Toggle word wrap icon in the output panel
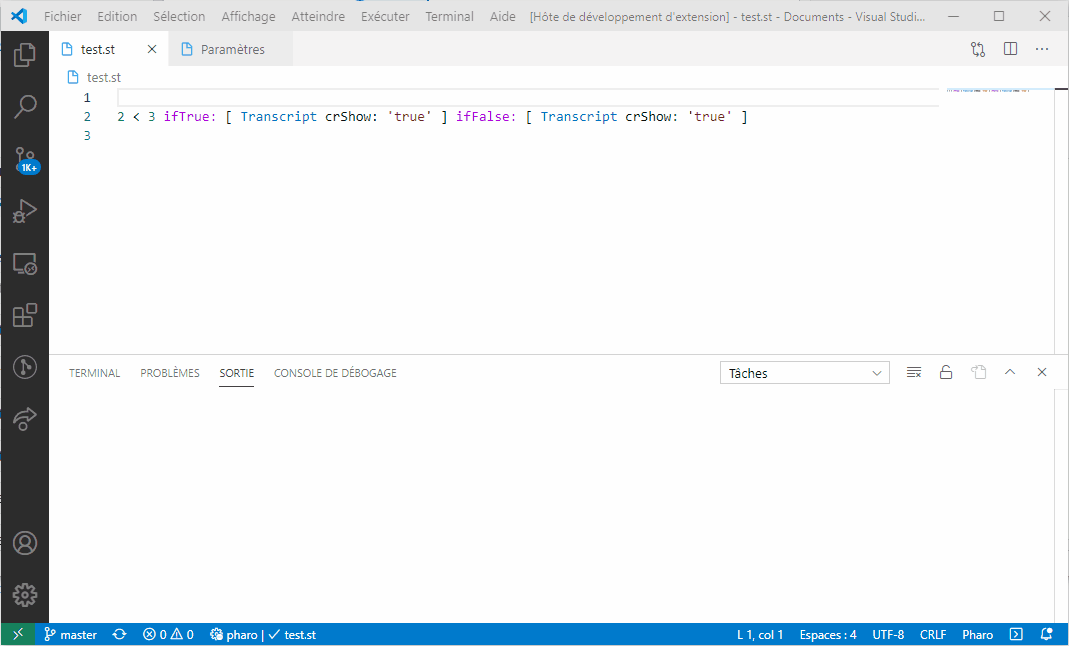Viewport: 1069px width, 646px height. point(978,371)
